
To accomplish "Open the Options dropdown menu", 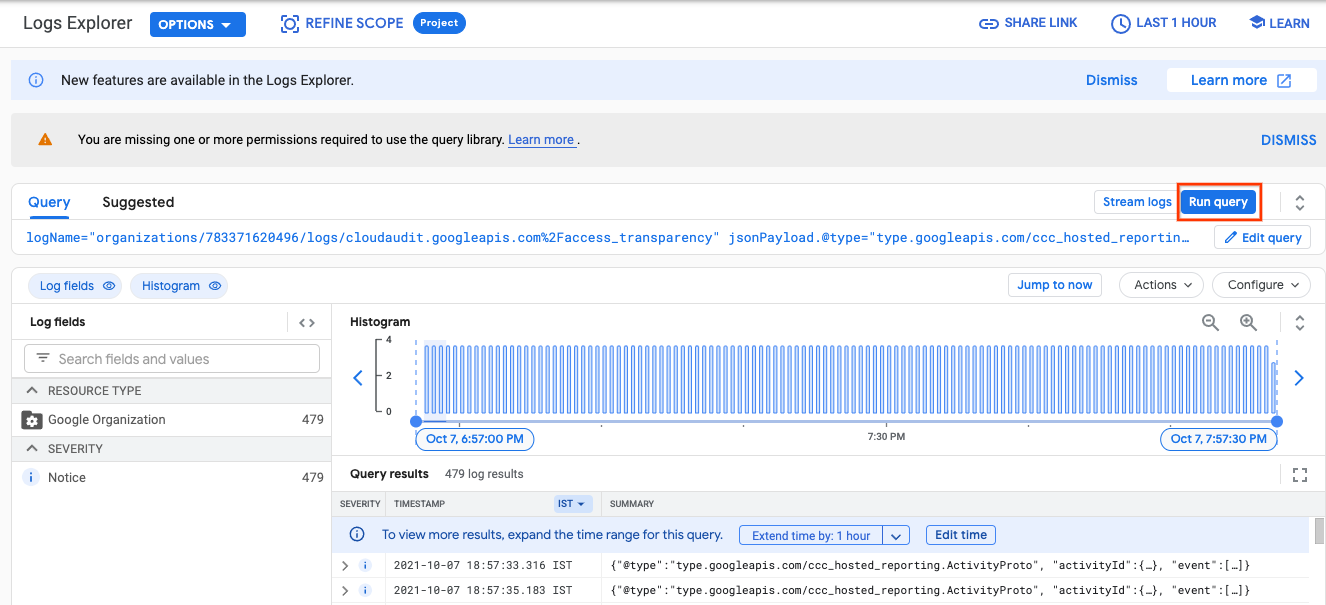I will [x=197, y=24].
